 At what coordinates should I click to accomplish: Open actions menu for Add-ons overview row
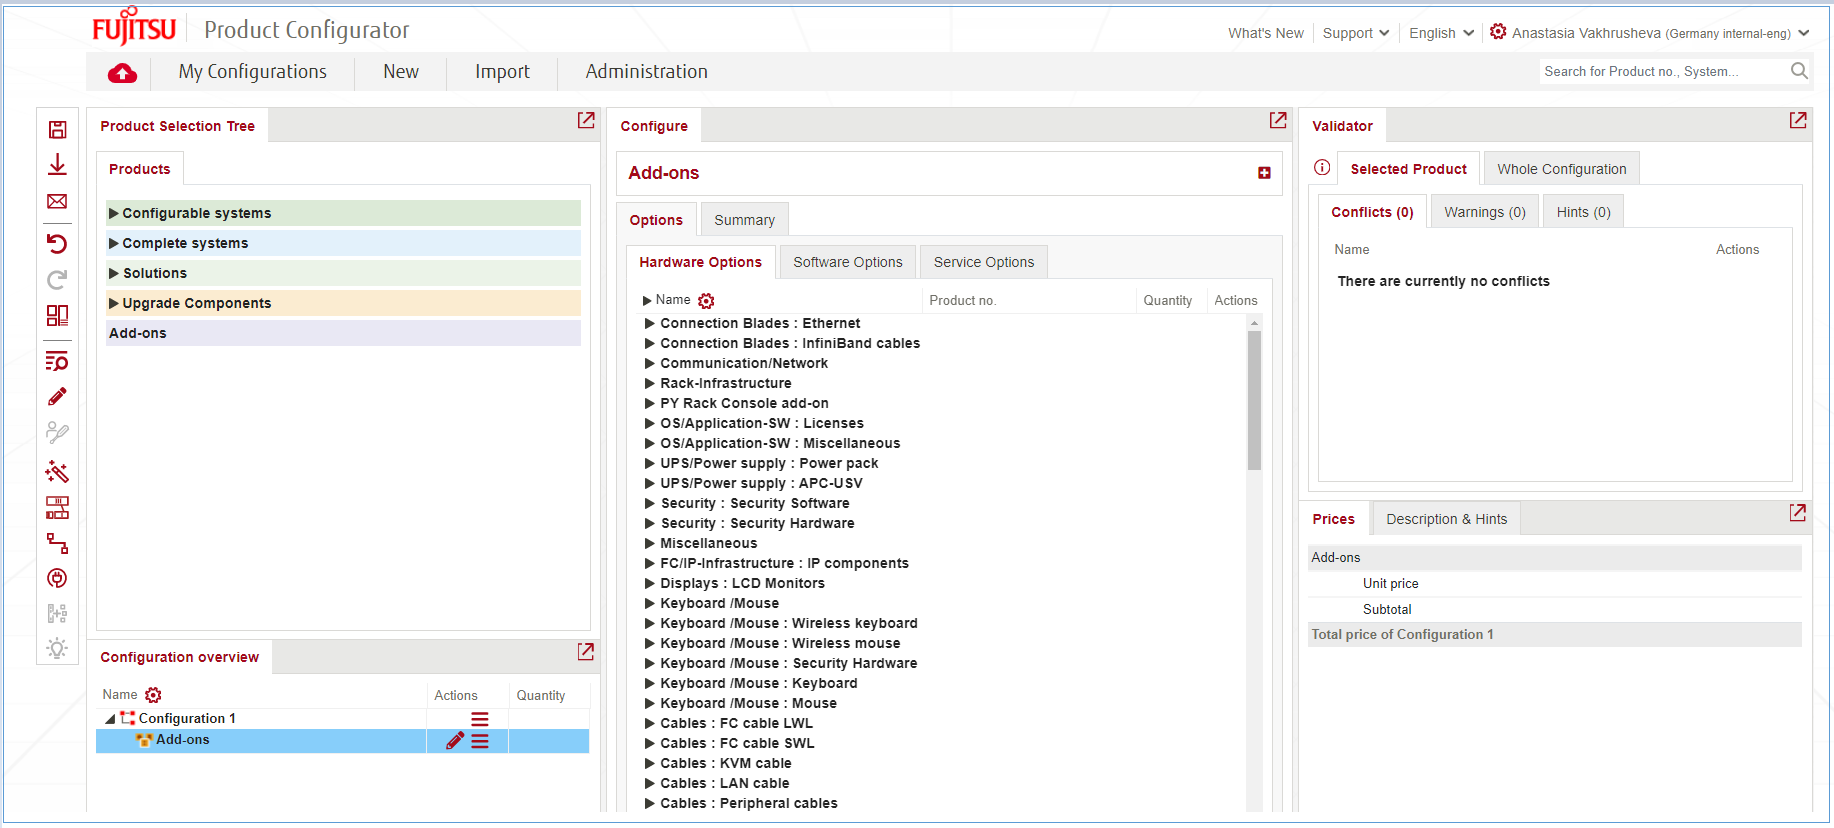(x=480, y=741)
